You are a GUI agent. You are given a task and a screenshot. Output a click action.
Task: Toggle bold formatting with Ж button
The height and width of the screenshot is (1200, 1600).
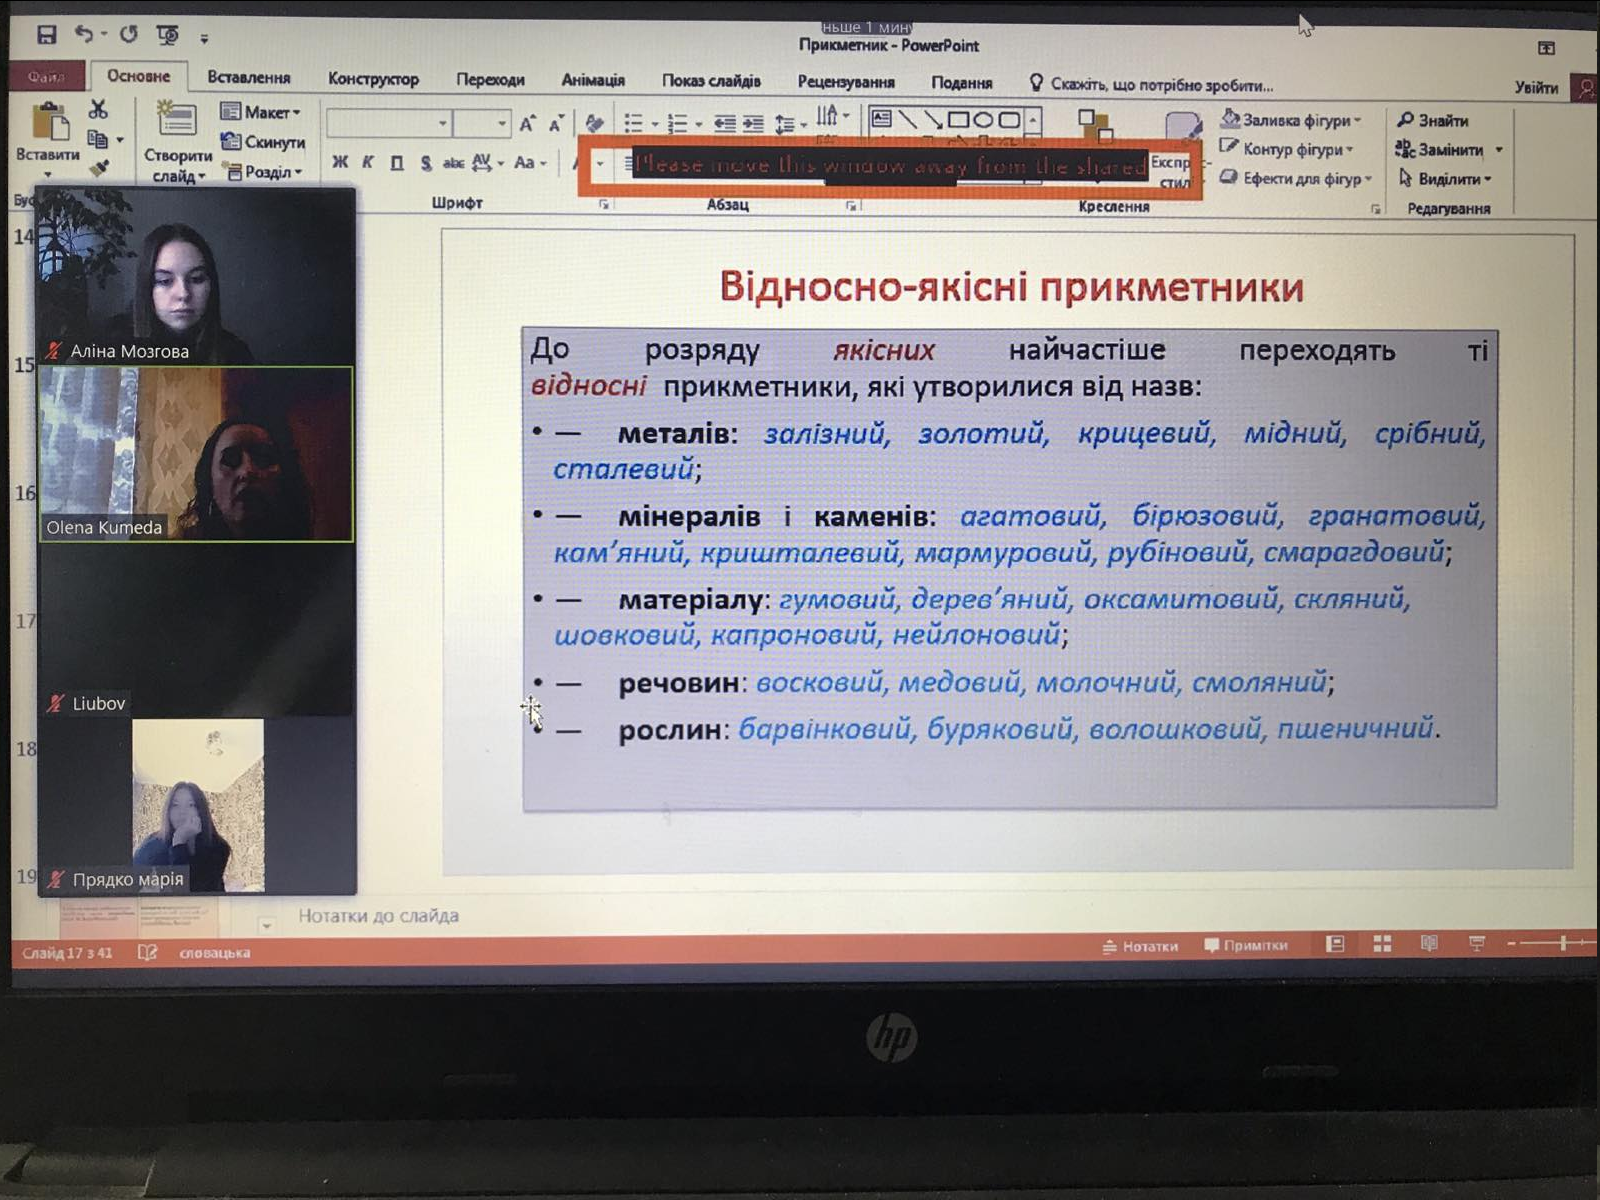tap(340, 162)
